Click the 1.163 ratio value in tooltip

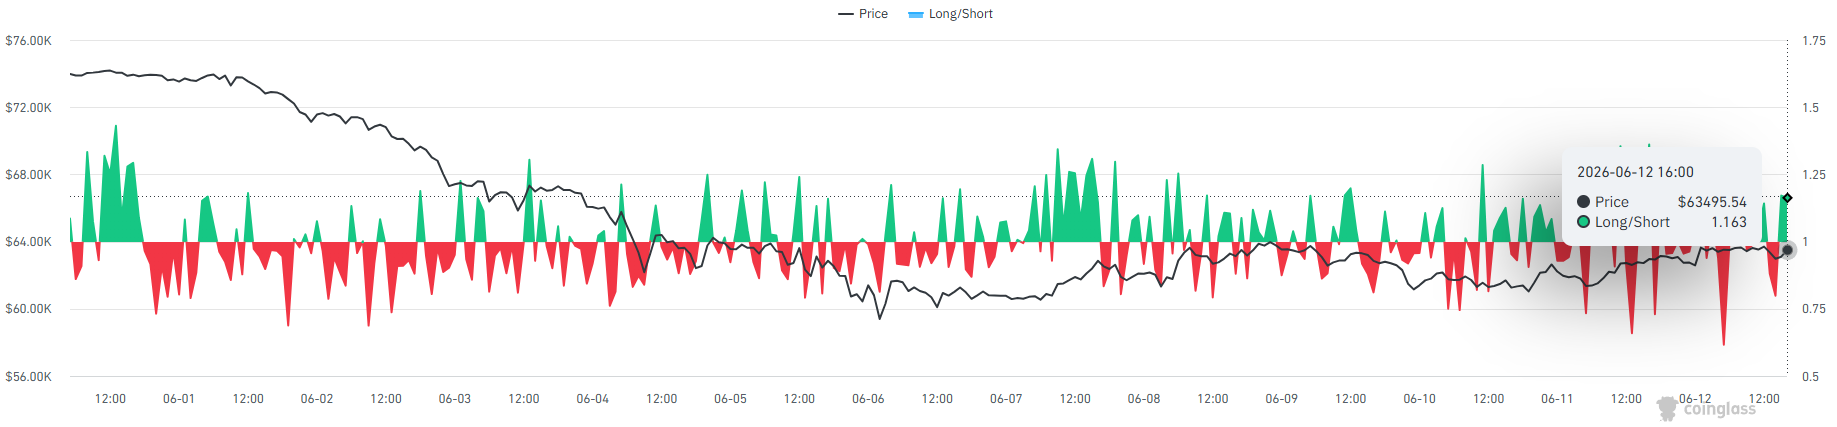[x=1729, y=222]
